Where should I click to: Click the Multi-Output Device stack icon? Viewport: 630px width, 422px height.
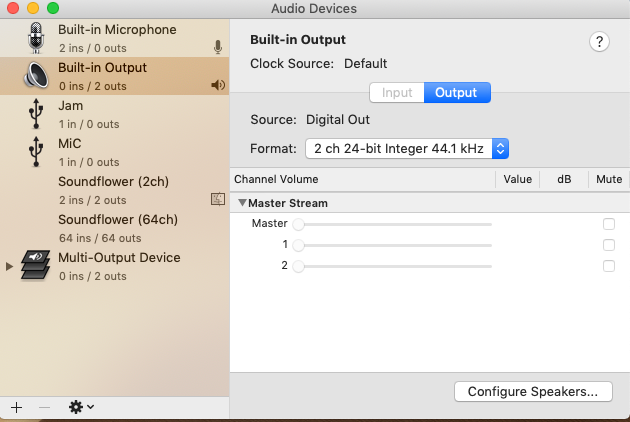click(36, 266)
